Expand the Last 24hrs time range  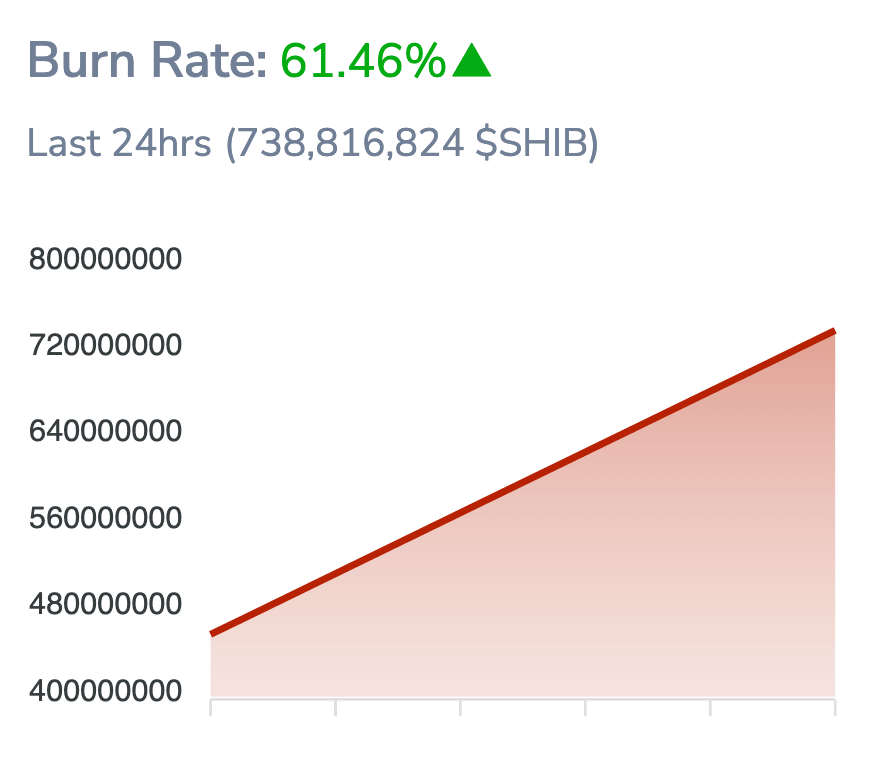[119, 143]
